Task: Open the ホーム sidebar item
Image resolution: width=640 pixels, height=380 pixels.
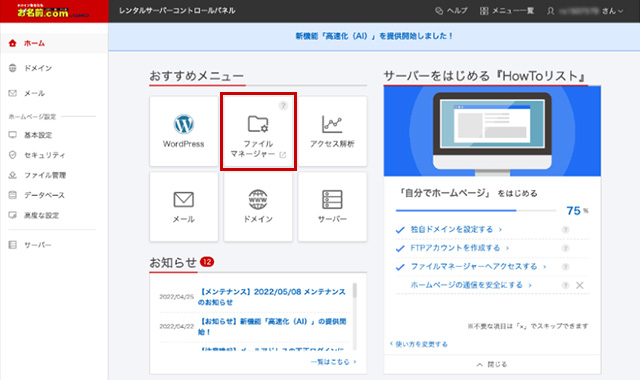Action: pos(54,43)
